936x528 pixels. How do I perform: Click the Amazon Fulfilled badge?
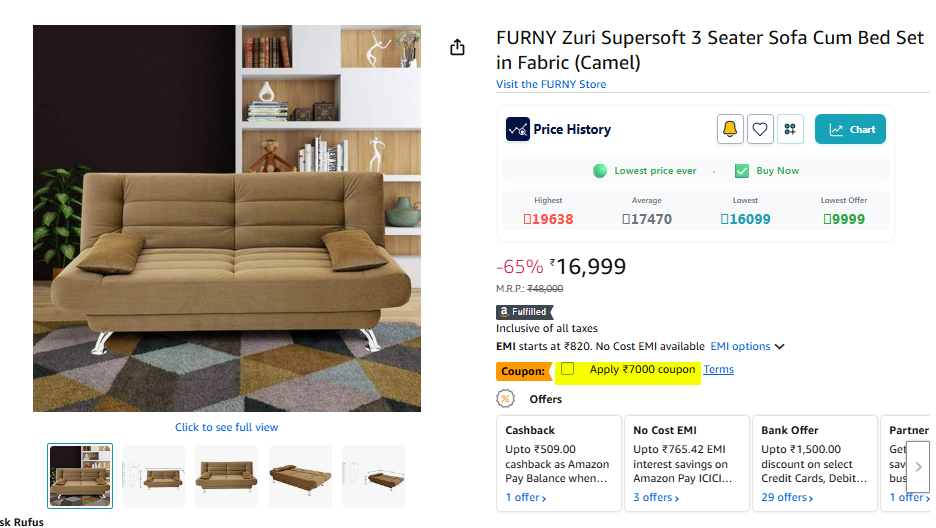click(x=525, y=311)
